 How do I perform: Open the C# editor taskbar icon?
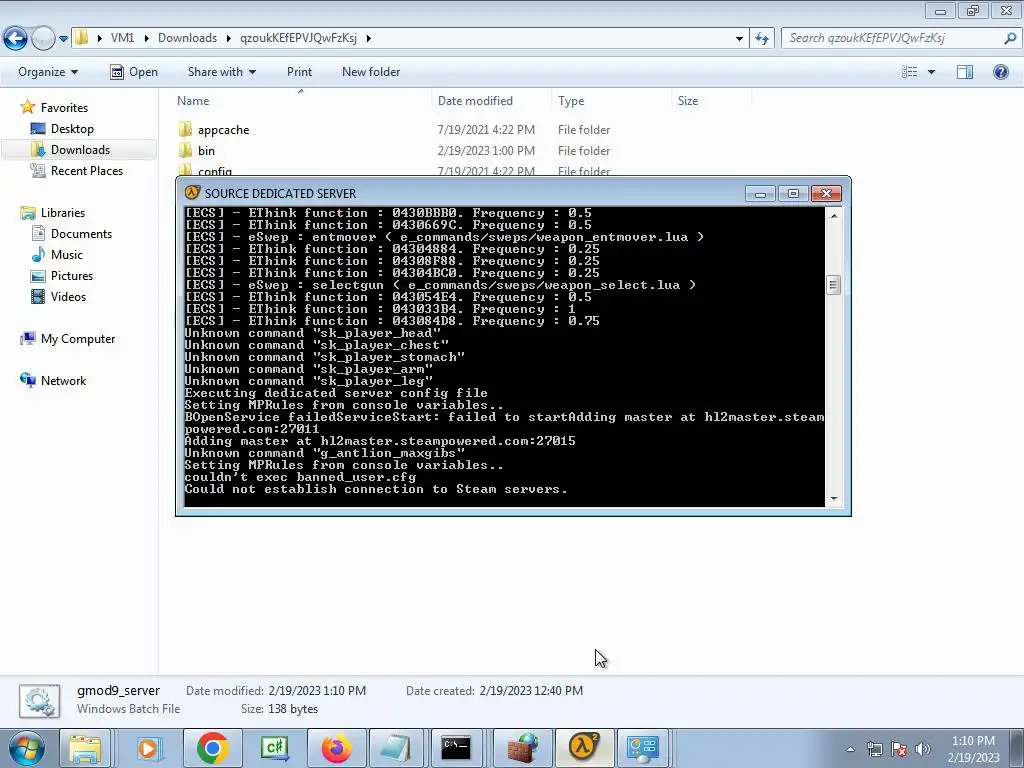pyautogui.click(x=274, y=748)
